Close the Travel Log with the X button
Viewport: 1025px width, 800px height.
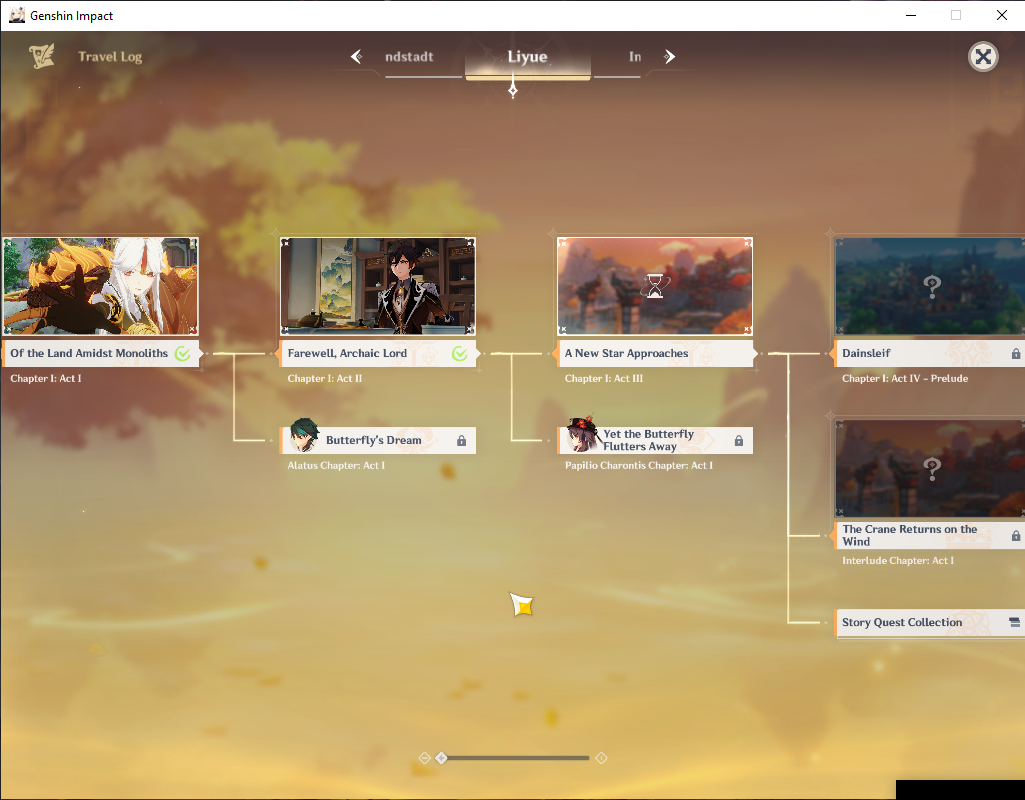tap(983, 57)
